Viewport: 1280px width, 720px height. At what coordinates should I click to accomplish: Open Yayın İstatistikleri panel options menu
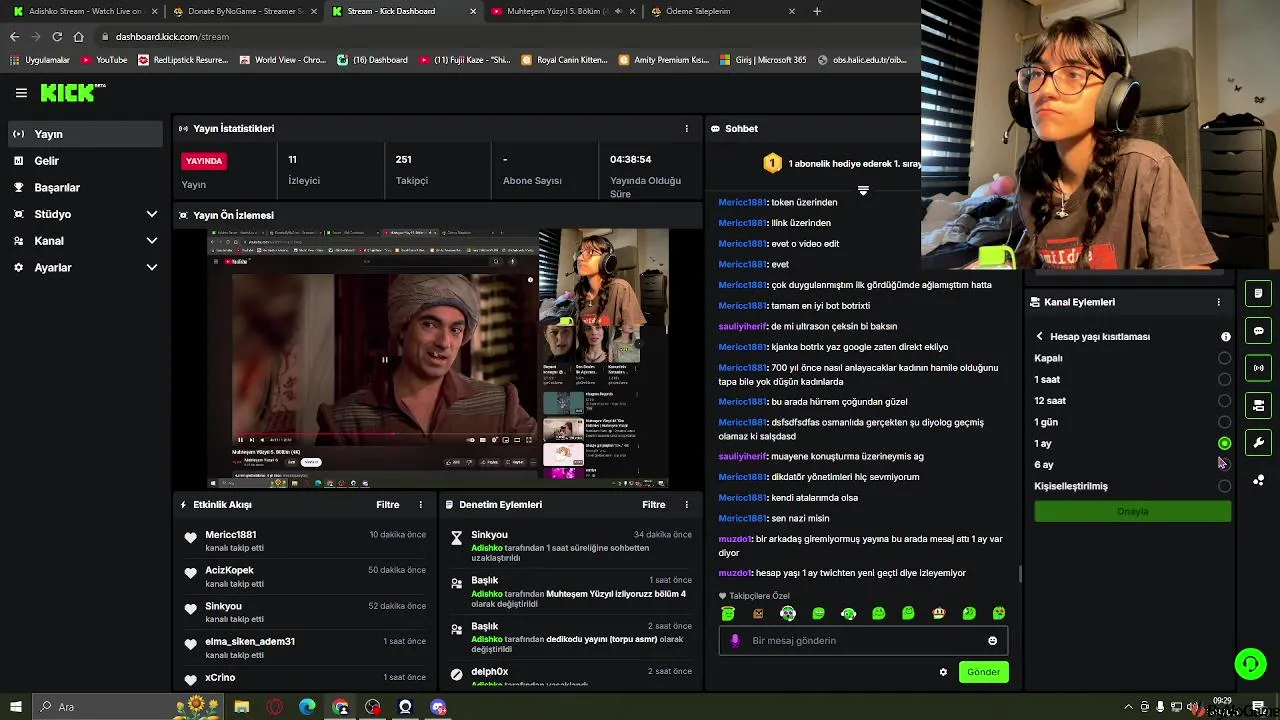(x=686, y=129)
